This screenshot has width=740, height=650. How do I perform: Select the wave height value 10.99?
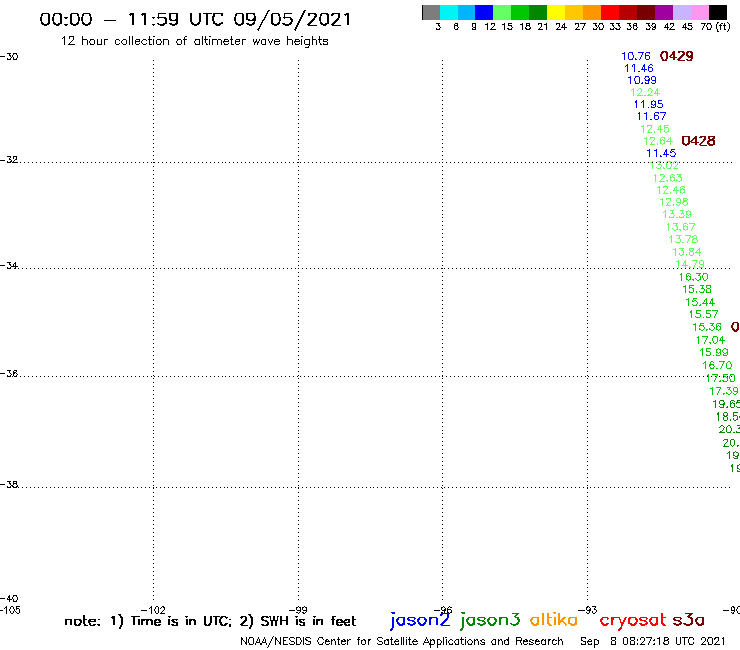tap(642, 80)
